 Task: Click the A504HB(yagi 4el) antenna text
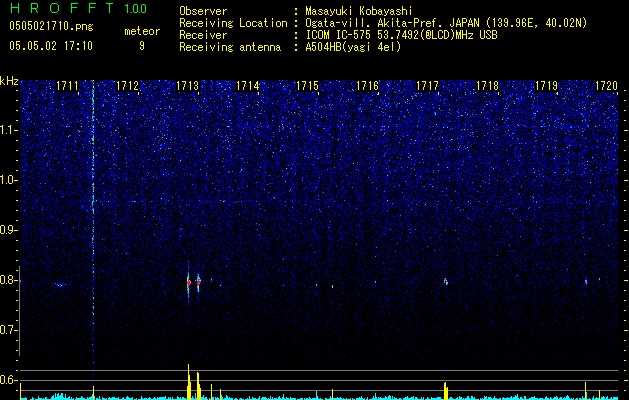(353, 47)
